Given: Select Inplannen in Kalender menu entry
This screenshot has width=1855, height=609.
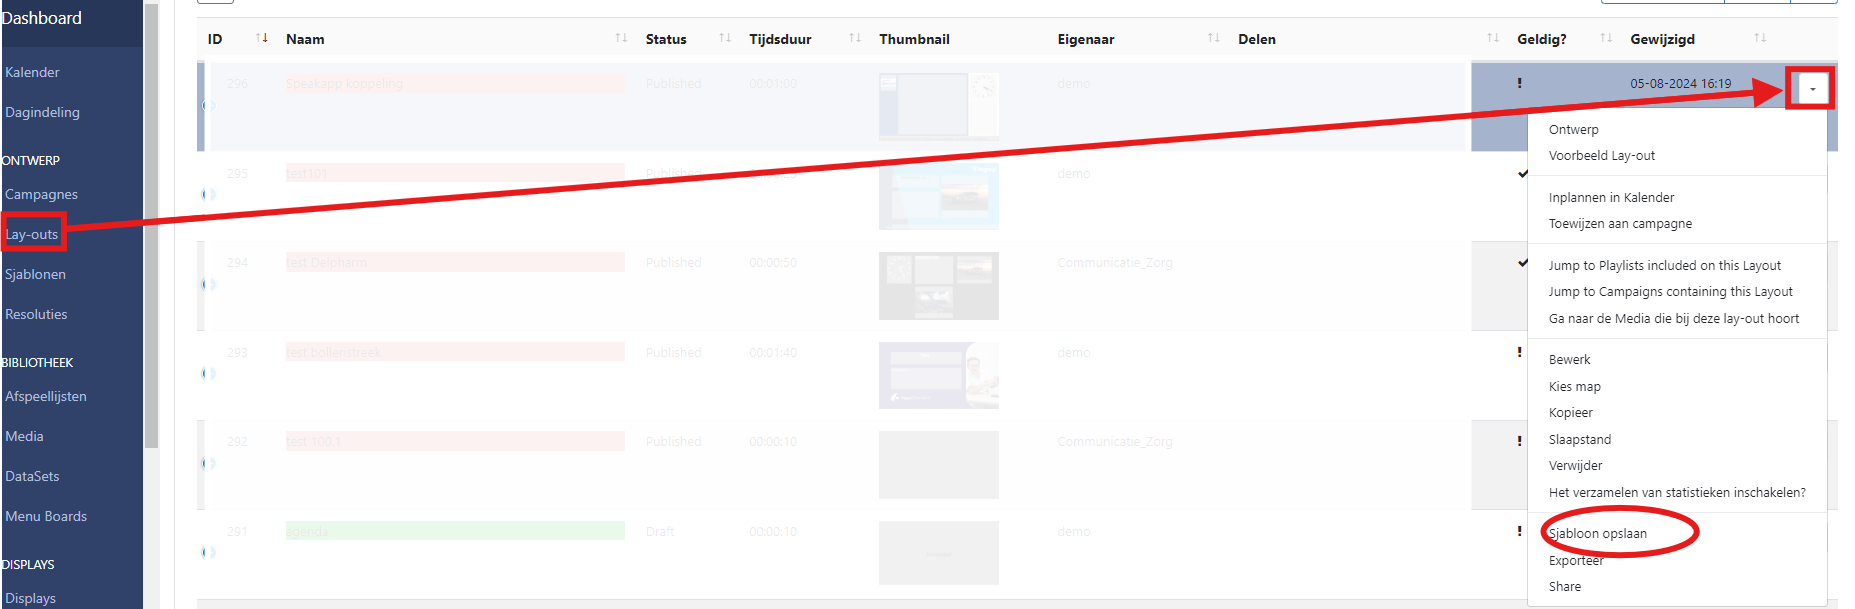Looking at the screenshot, I should pyautogui.click(x=1610, y=197).
